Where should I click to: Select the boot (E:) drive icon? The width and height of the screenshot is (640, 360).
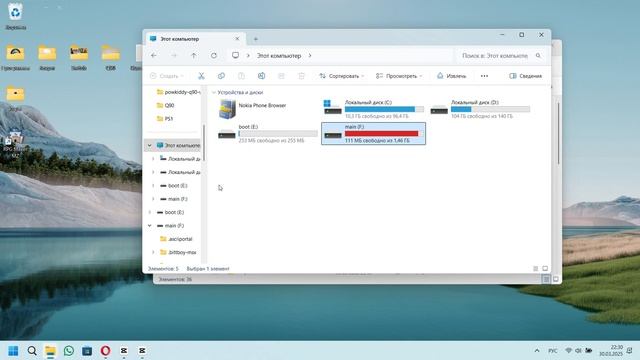coord(227,134)
